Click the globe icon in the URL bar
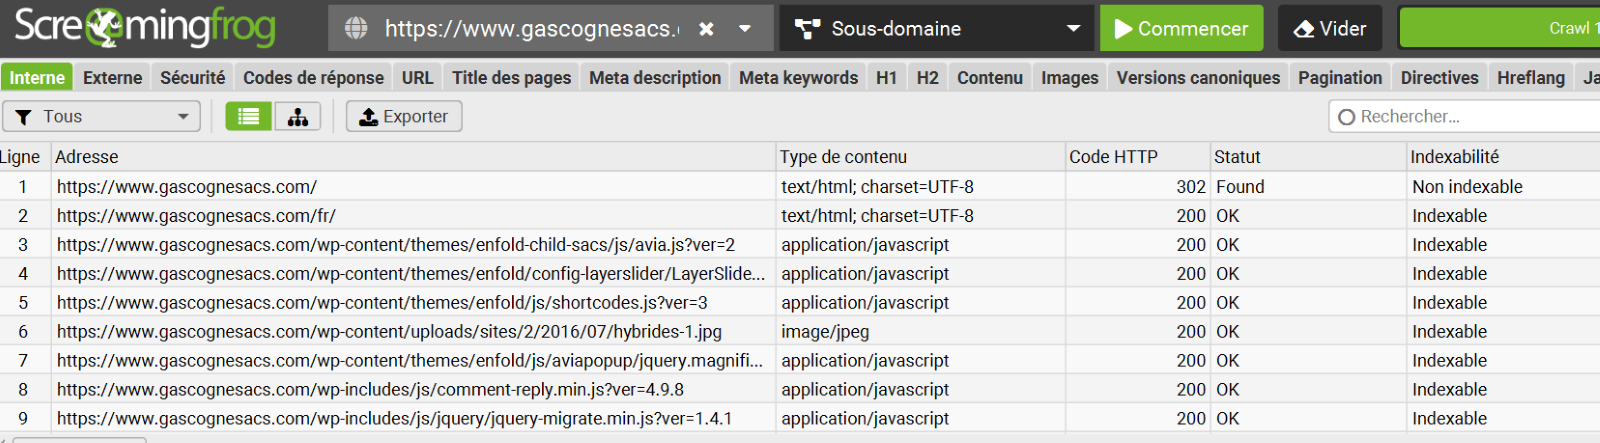1600x443 pixels. (x=356, y=29)
